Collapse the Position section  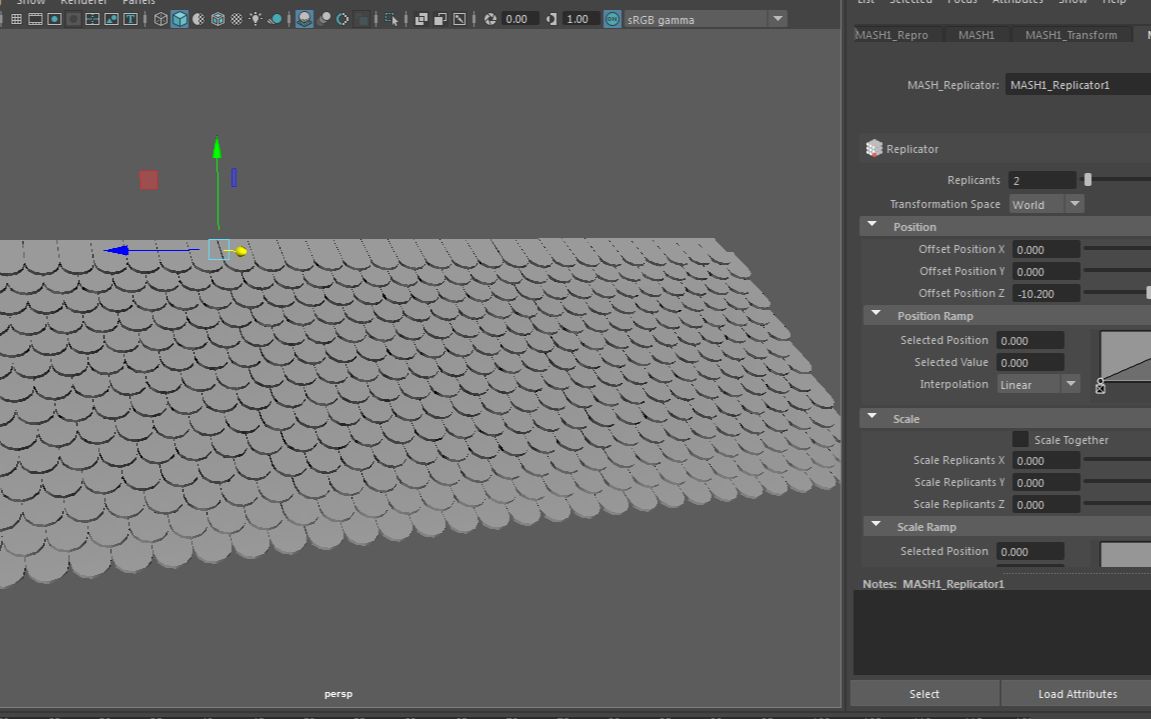872,226
